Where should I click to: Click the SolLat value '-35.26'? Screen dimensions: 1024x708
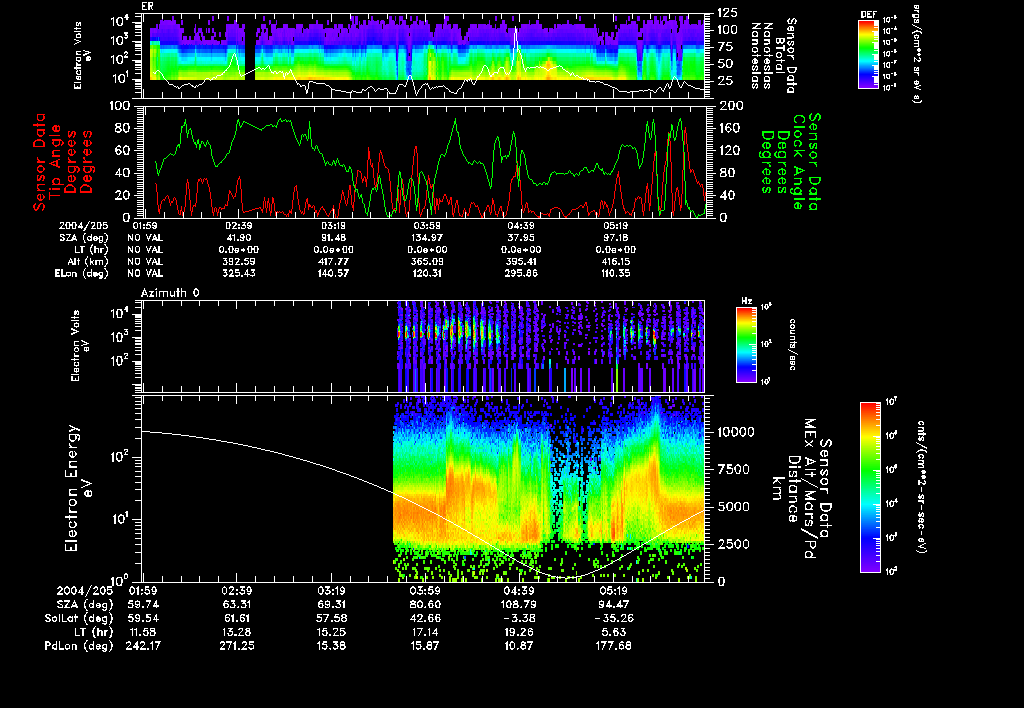click(613, 619)
